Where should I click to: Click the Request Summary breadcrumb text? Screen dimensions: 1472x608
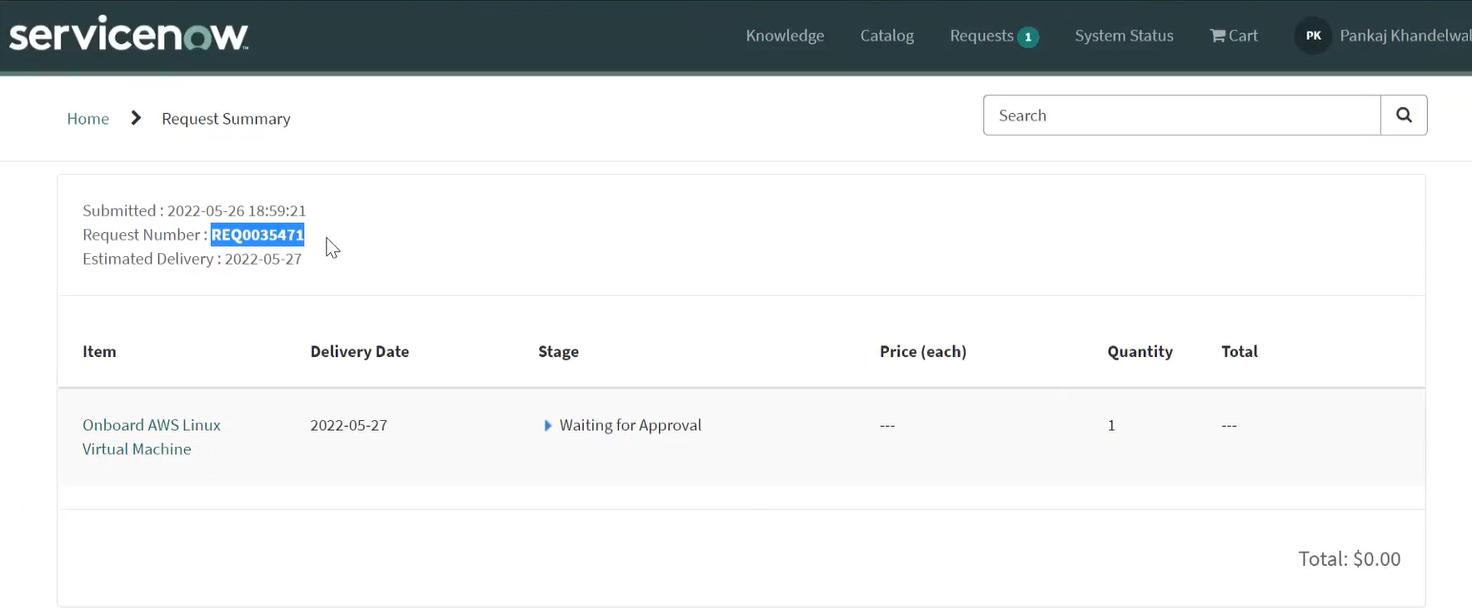226,118
